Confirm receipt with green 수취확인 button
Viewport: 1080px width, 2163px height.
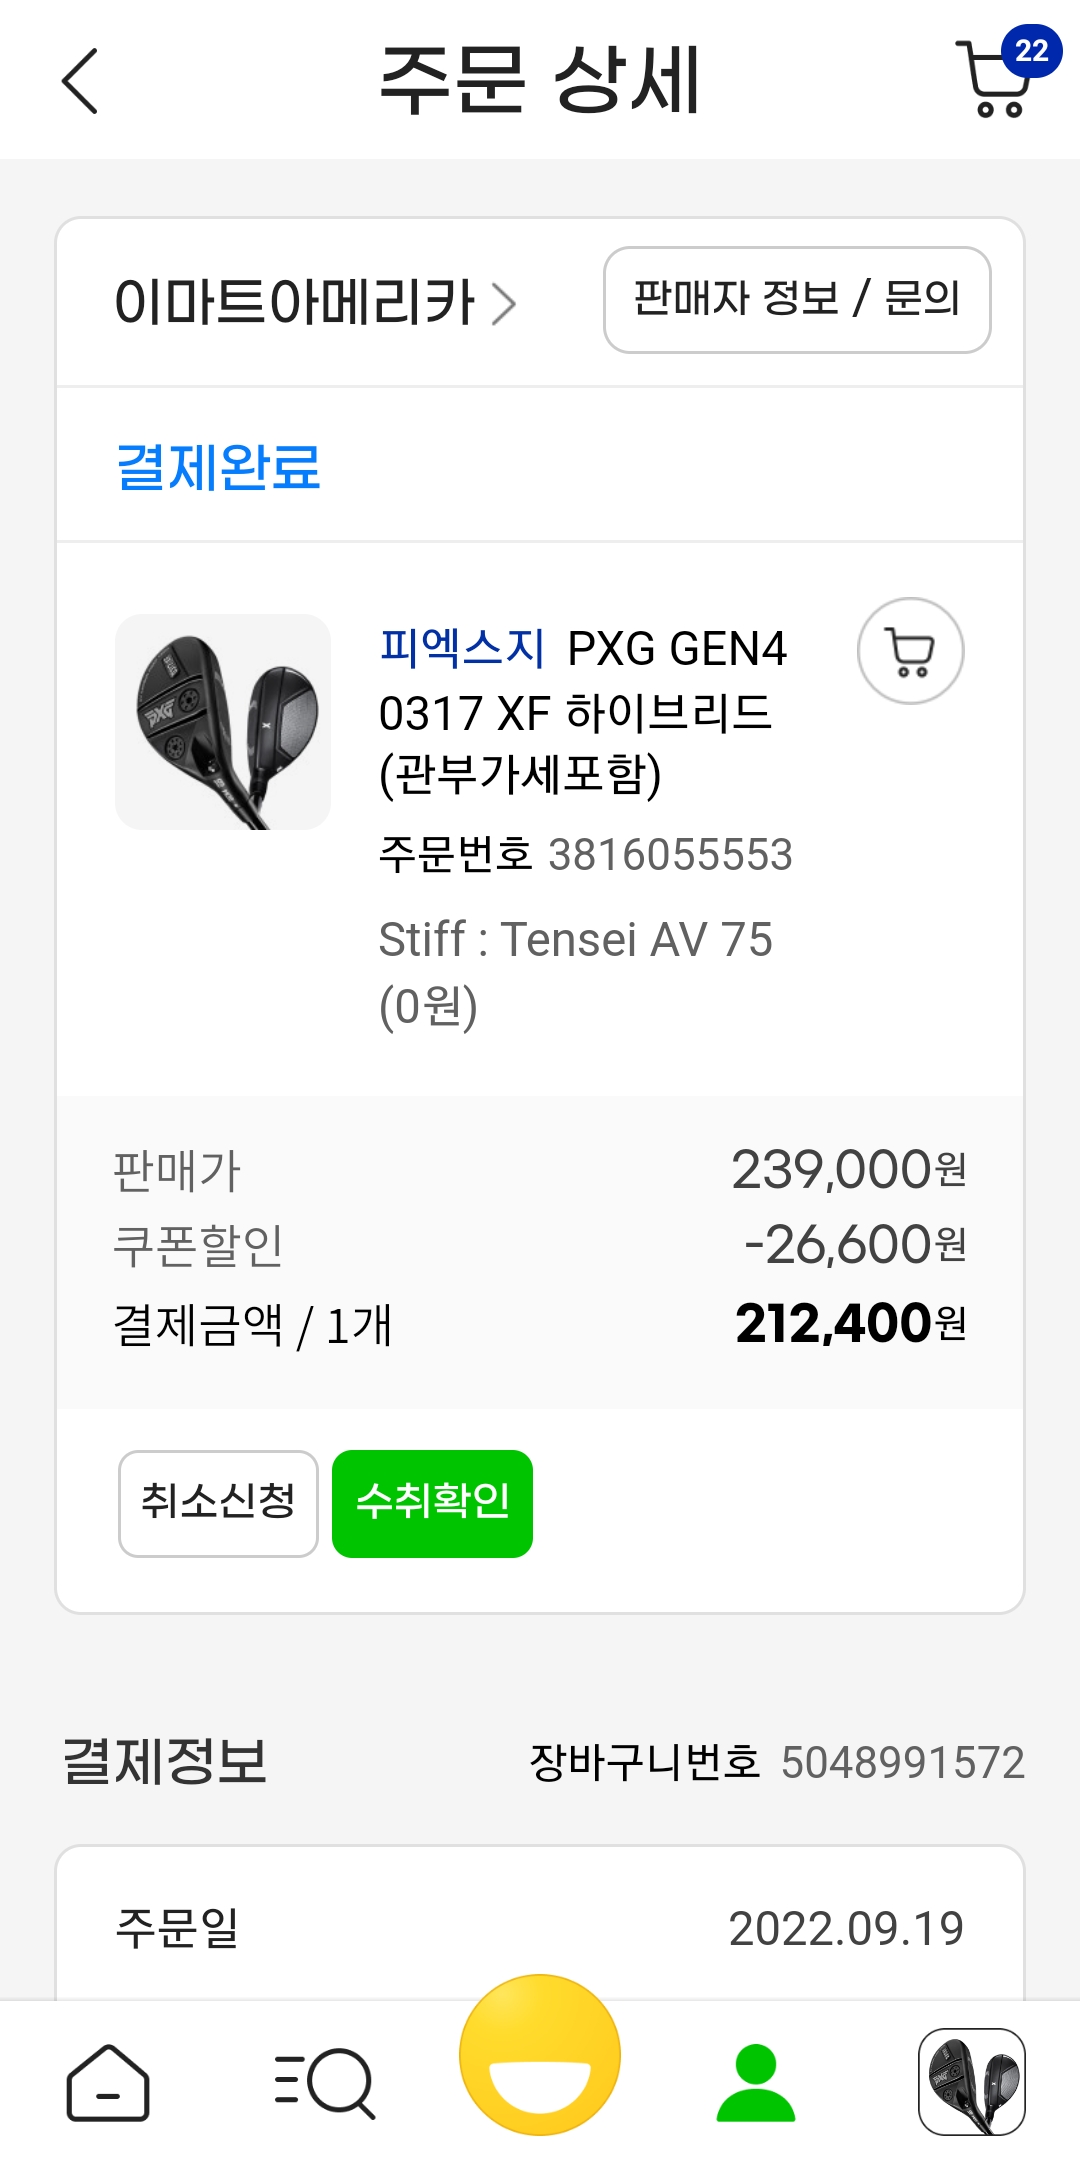point(432,1503)
